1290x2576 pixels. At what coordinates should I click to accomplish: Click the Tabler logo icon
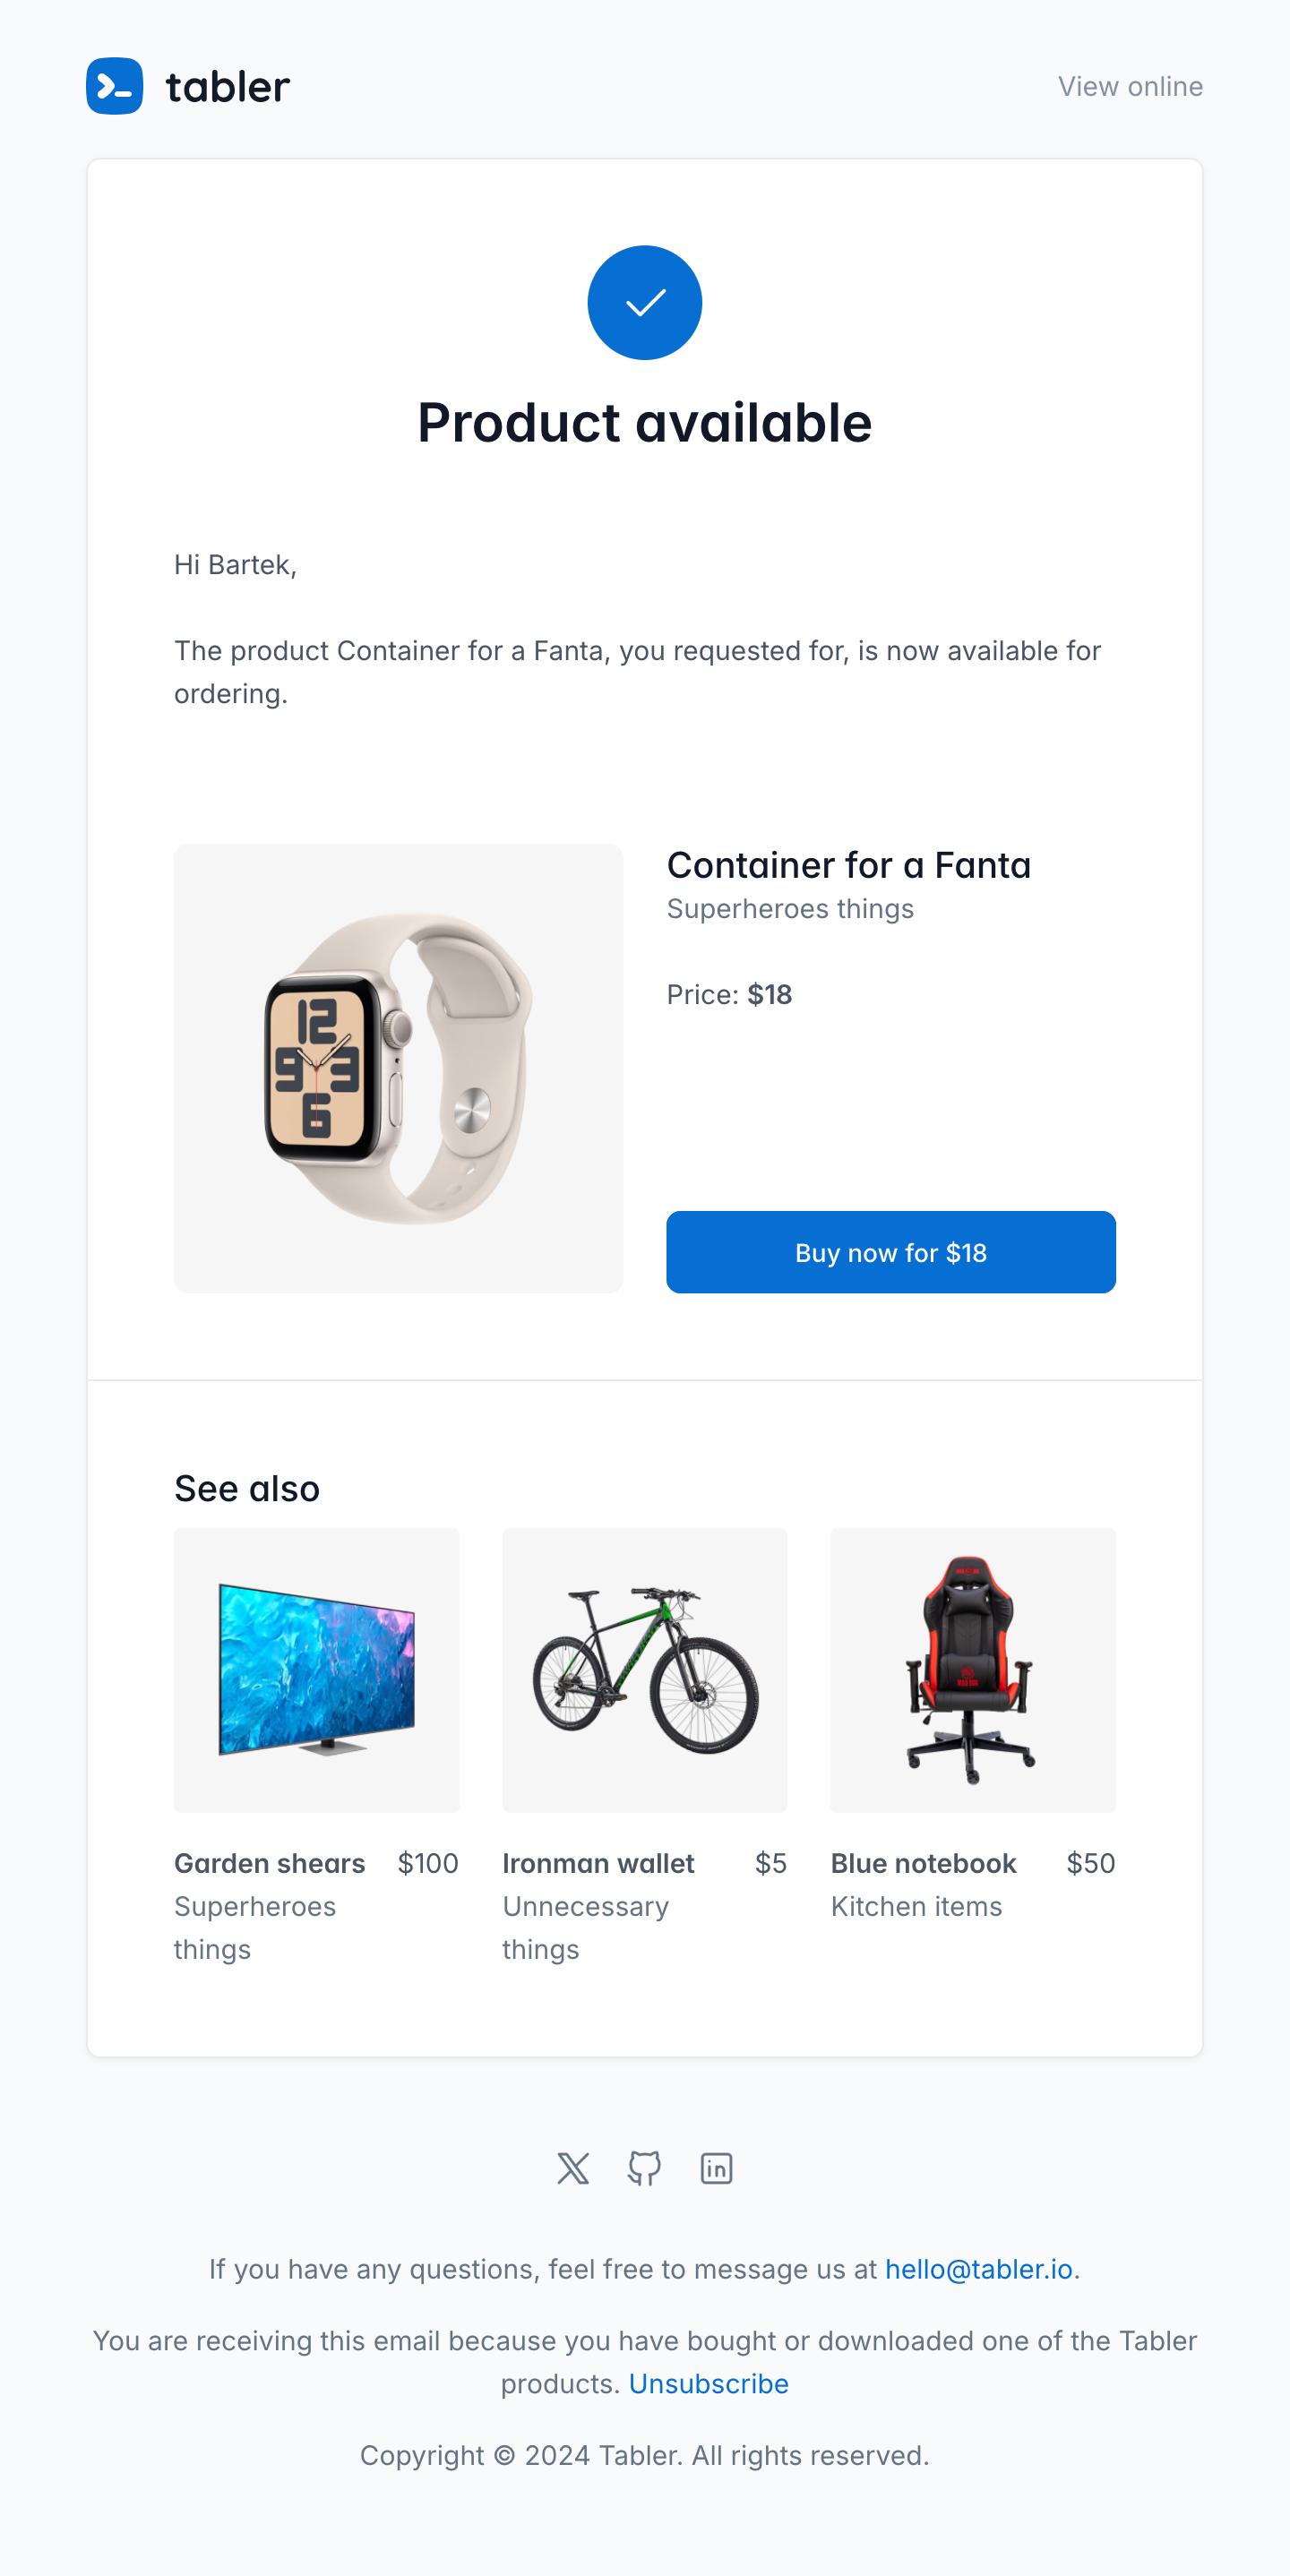point(115,86)
